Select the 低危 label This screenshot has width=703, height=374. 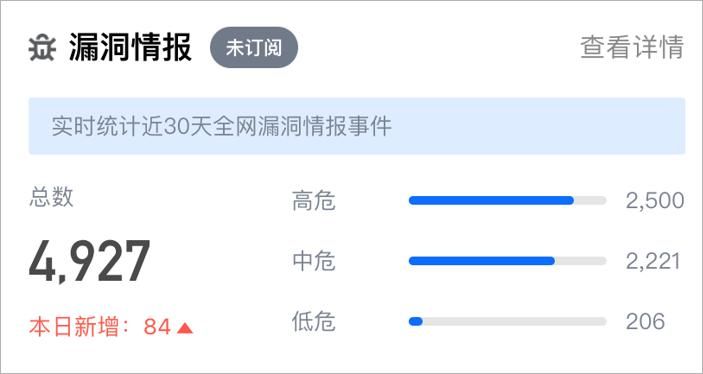[x=313, y=322]
